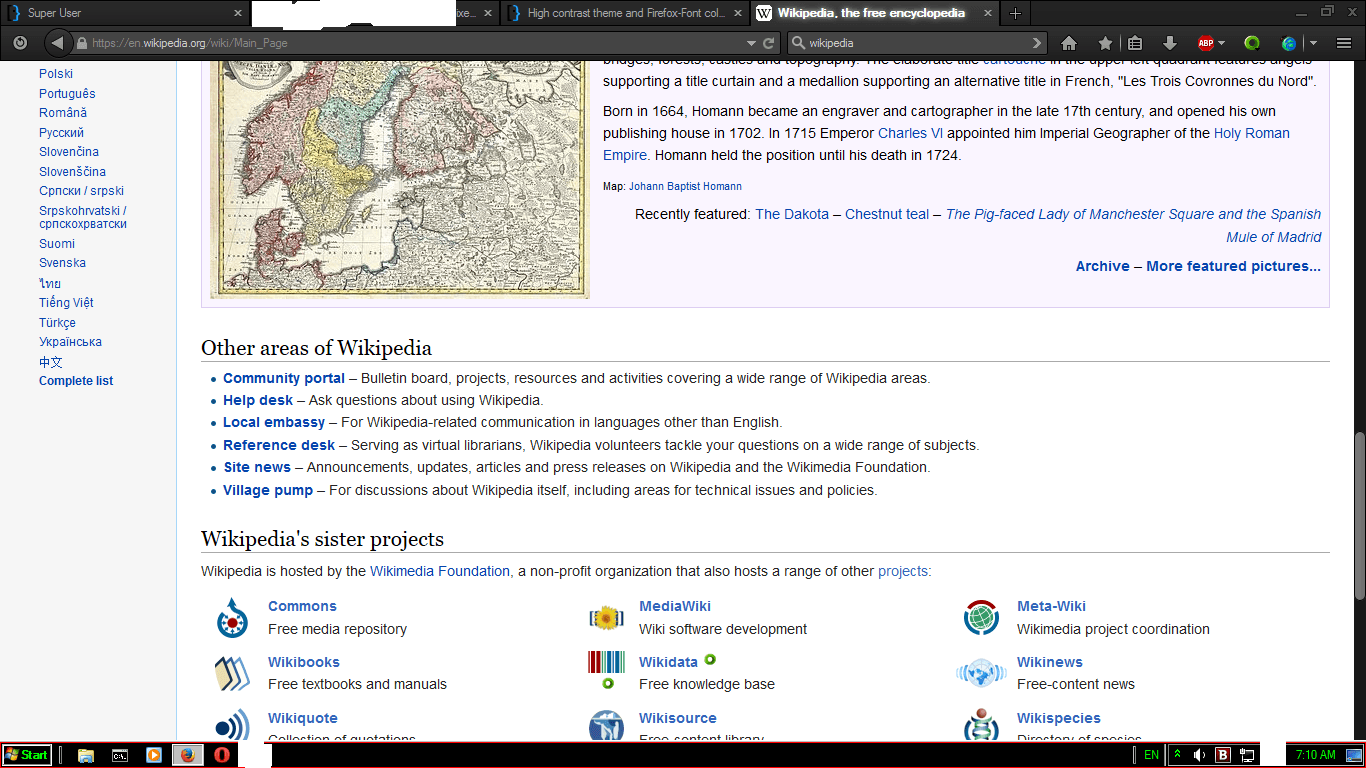The width and height of the screenshot is (1366, 768).
Task: Select Svenska in the languages sidebar
Action: [x=62, y=263]
